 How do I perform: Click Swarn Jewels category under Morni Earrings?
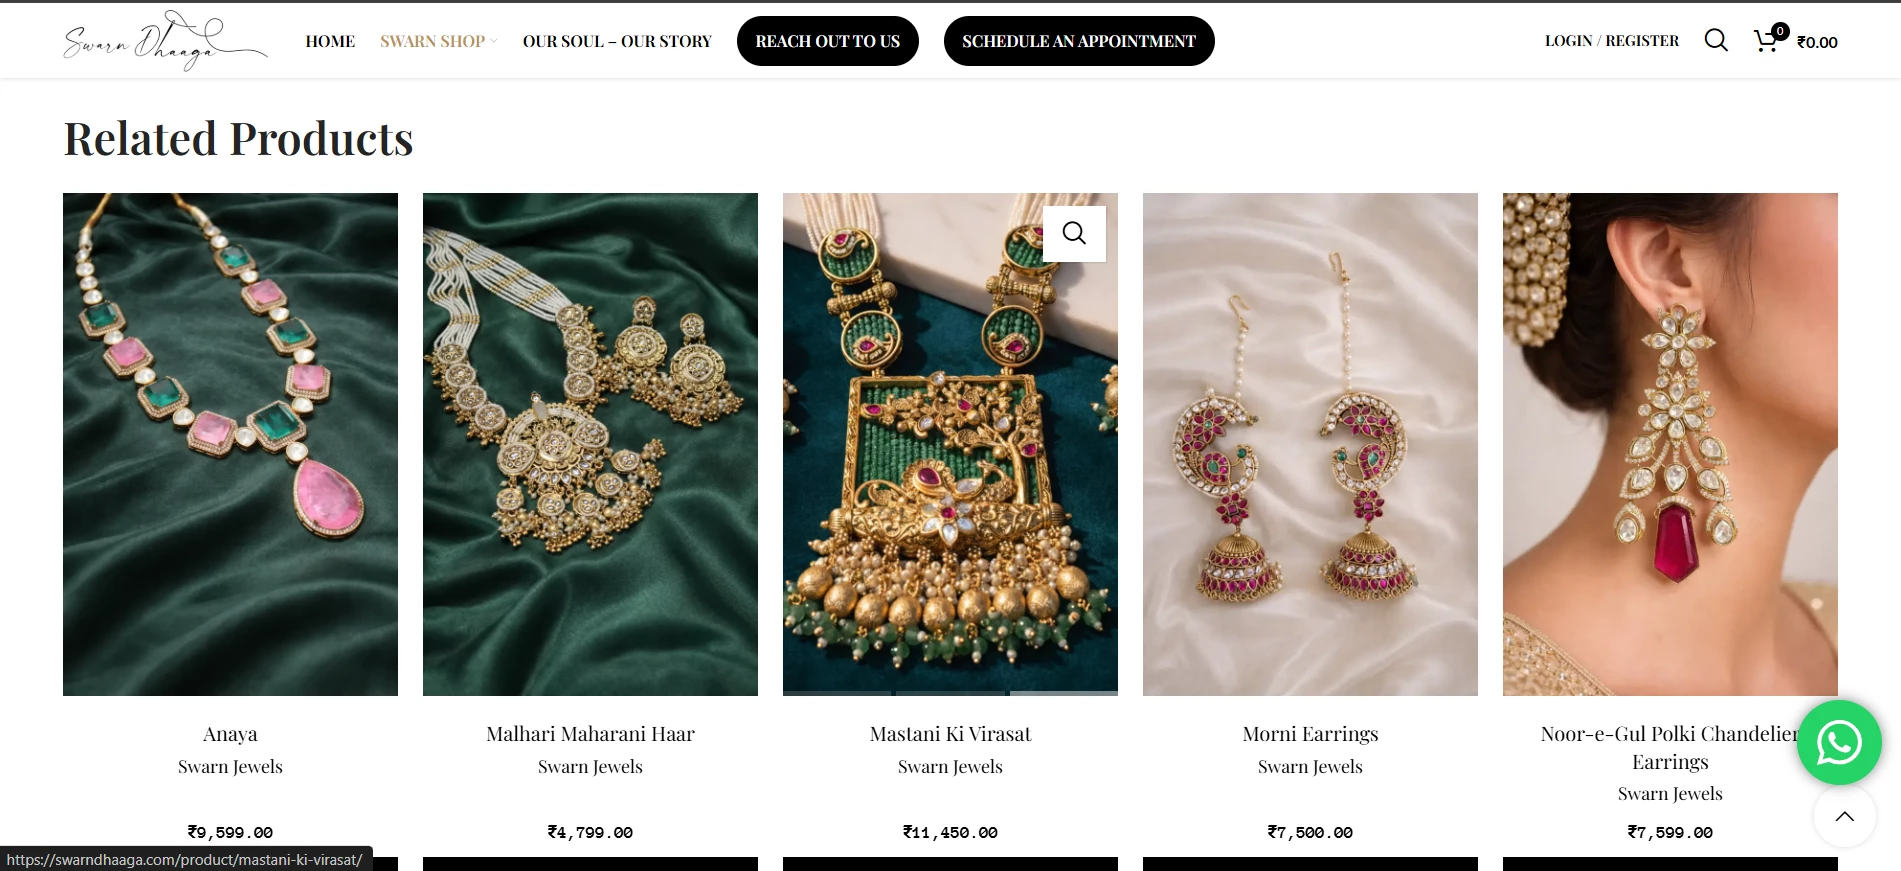coord(1310,767)
